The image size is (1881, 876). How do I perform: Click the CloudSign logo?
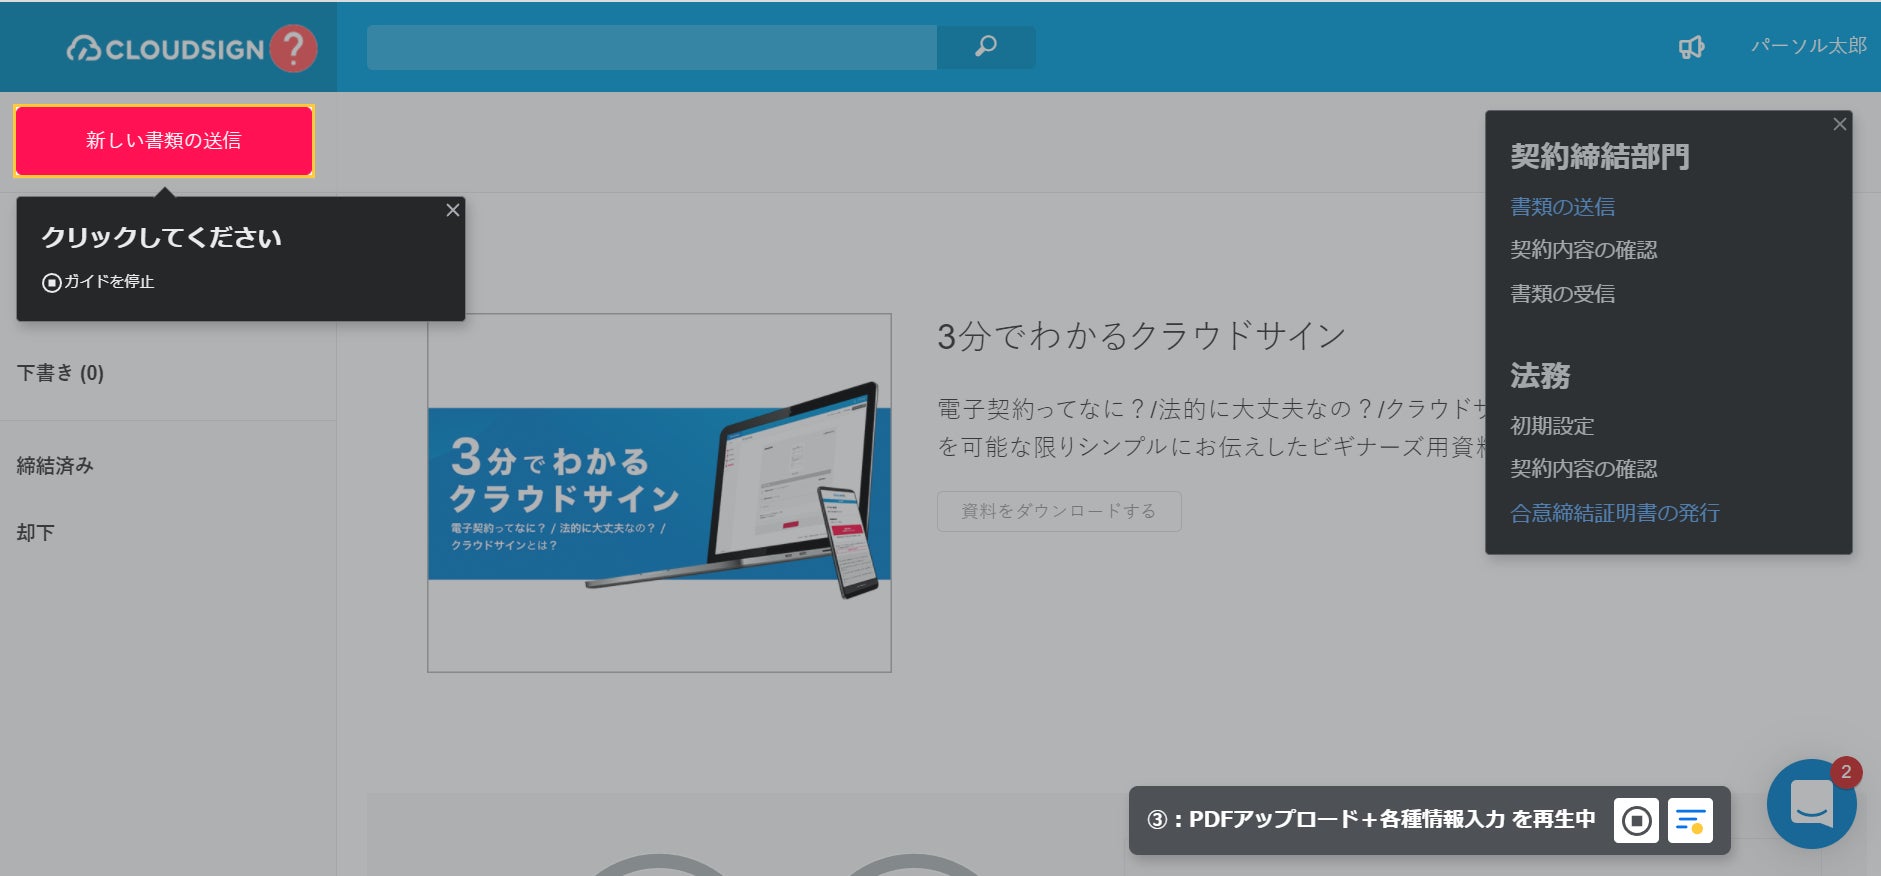click(x=165, y=49)
